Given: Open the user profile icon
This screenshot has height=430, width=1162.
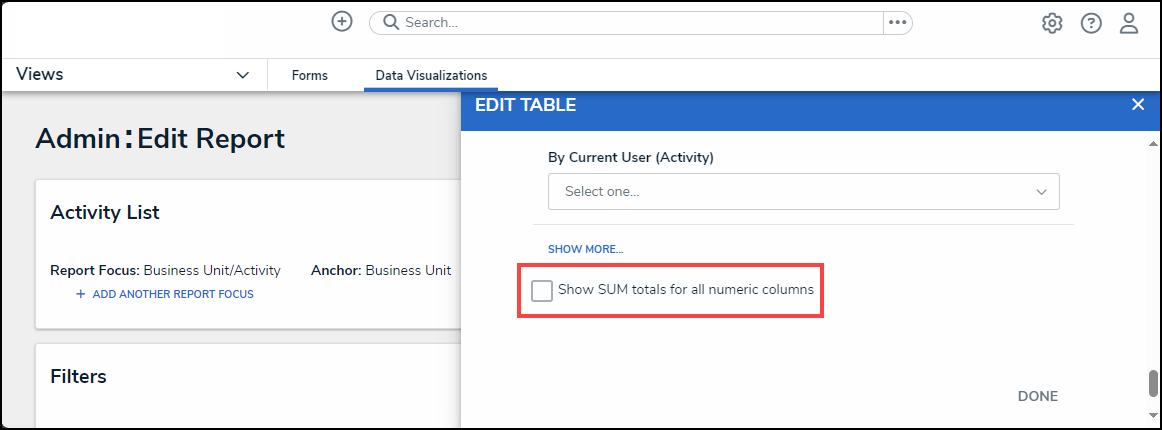Looking at the screenshot, I should coord(1129,23).
